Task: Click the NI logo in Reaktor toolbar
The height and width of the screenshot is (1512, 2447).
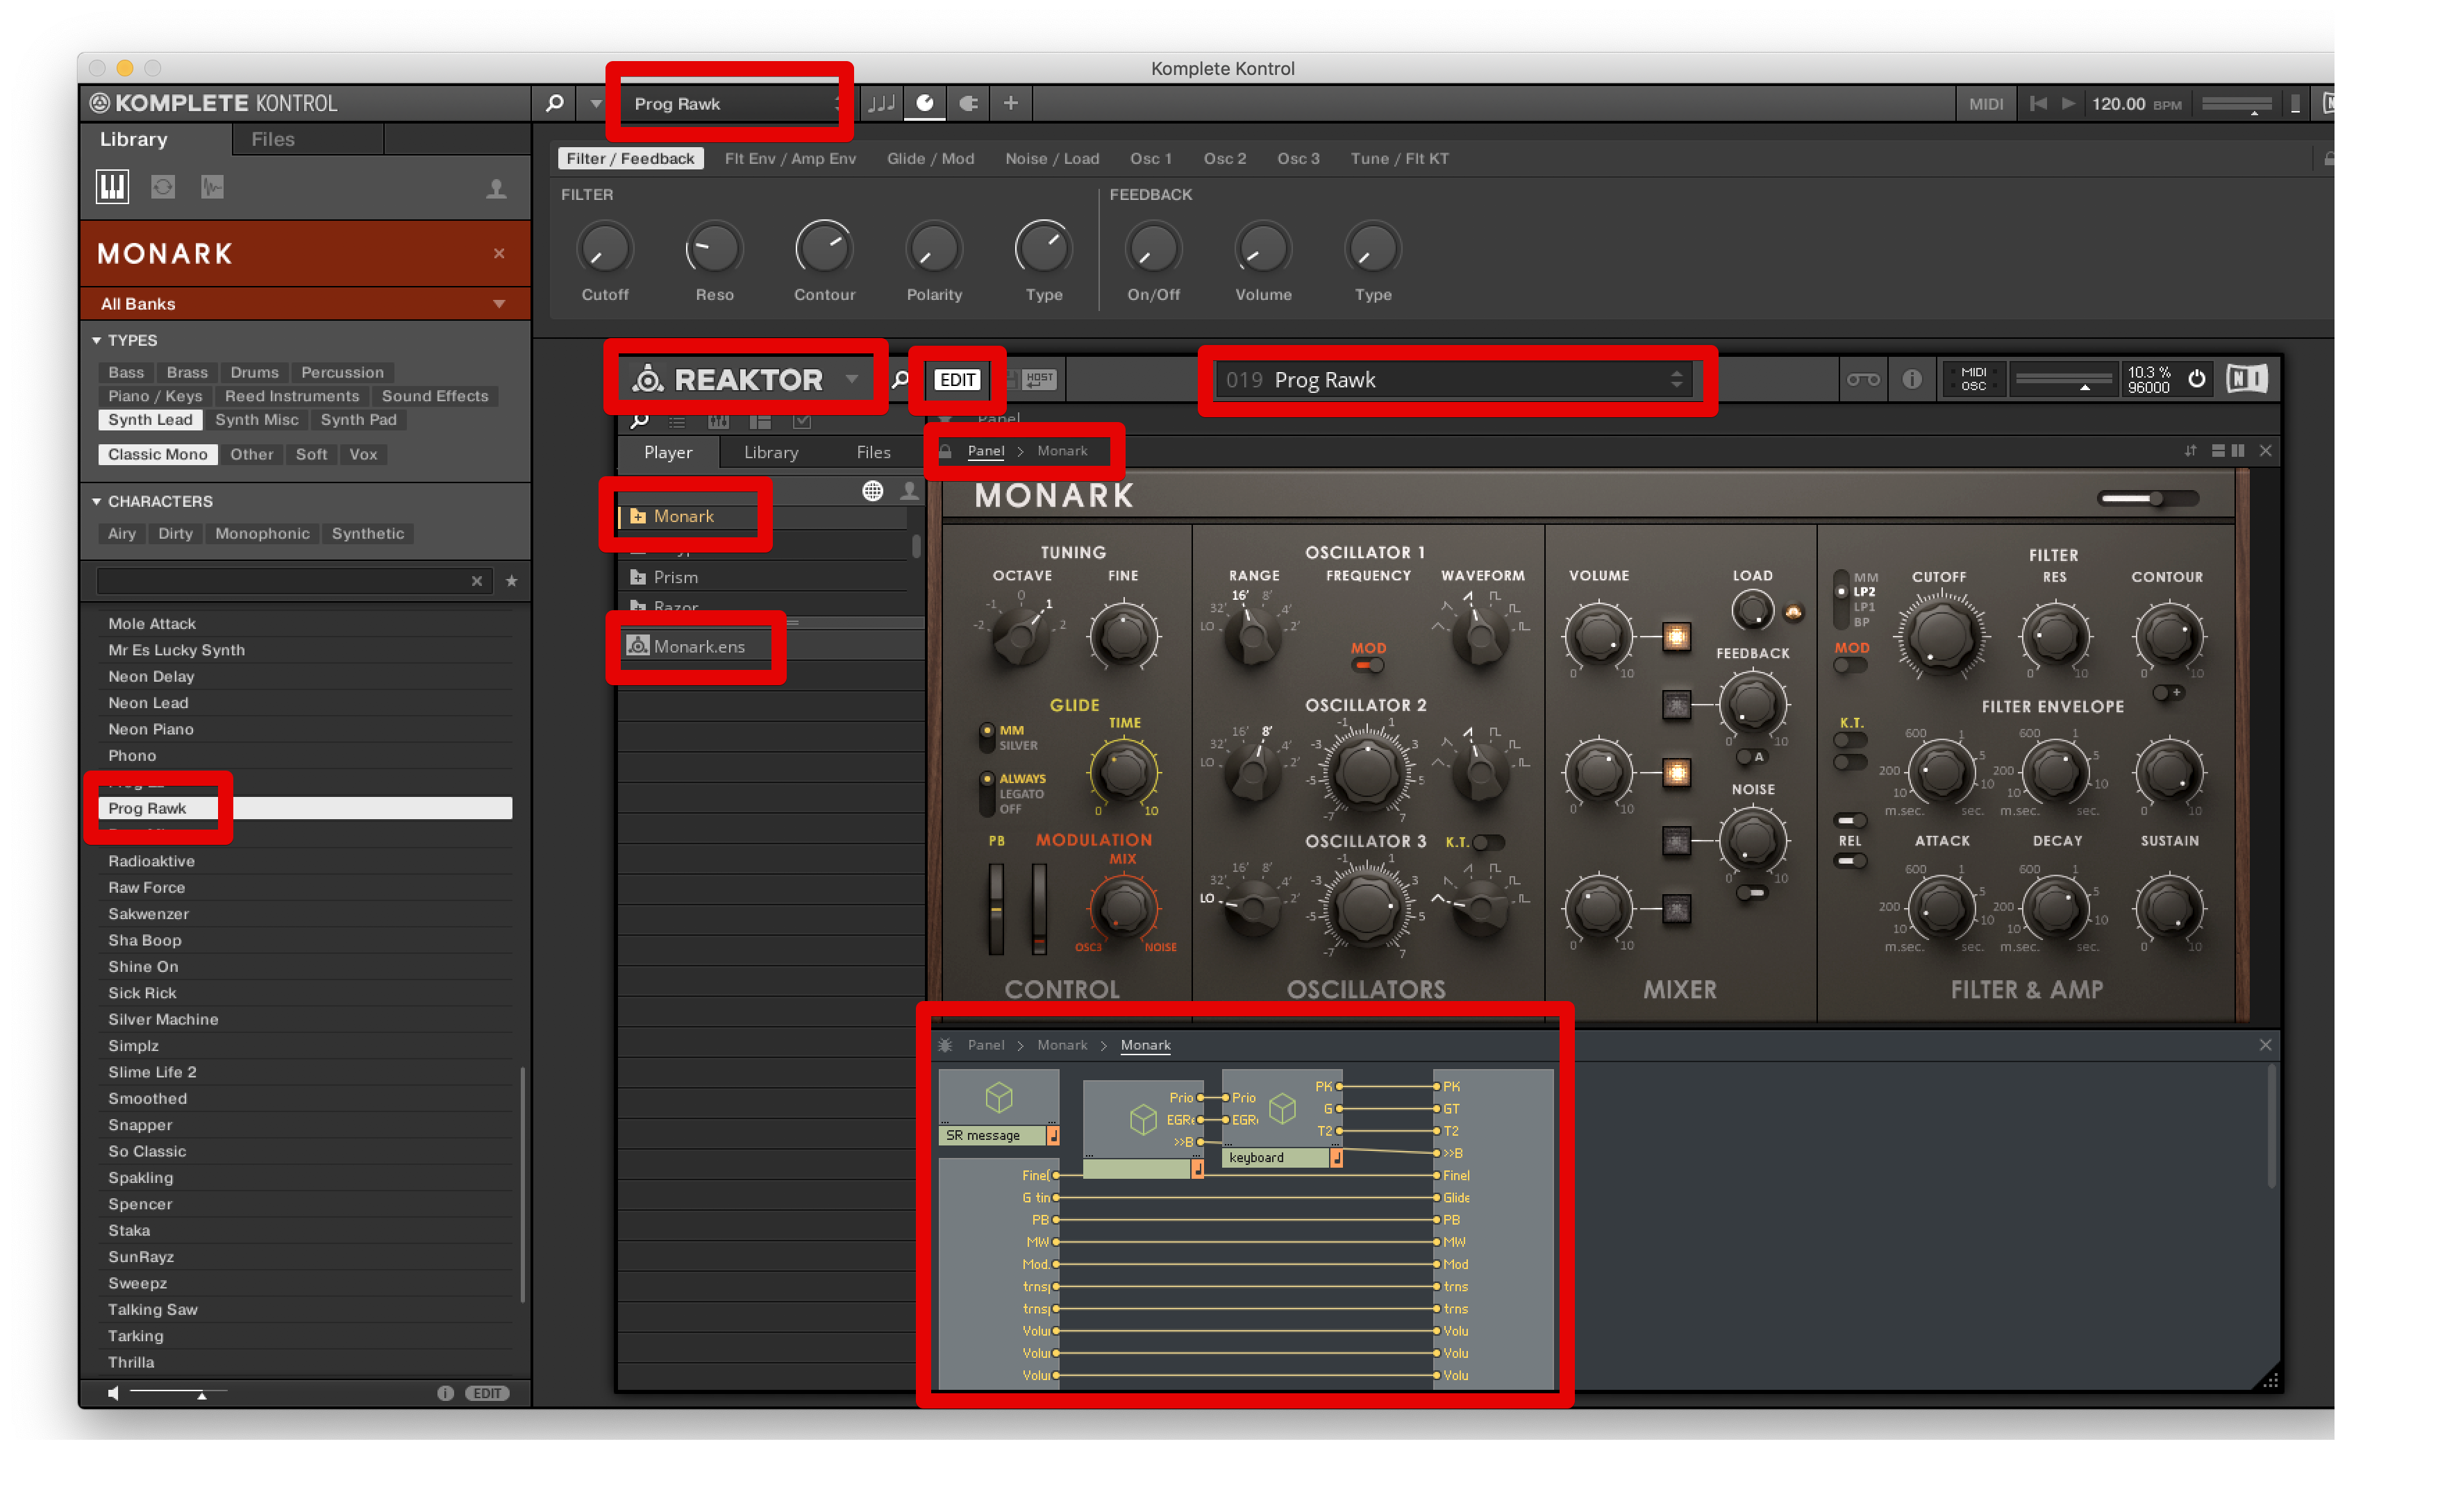Action: tap(2246, 379)
